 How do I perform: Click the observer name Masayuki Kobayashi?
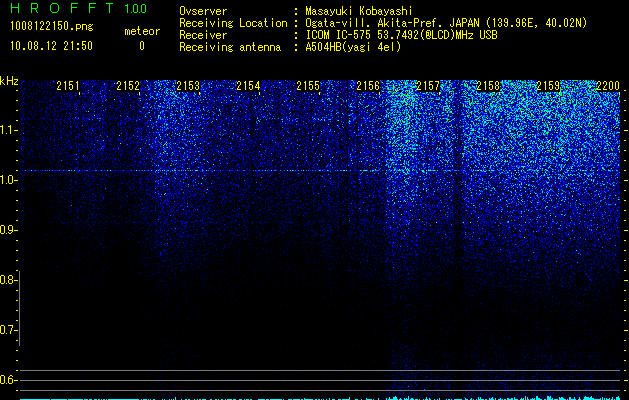(x=359, y=11)
